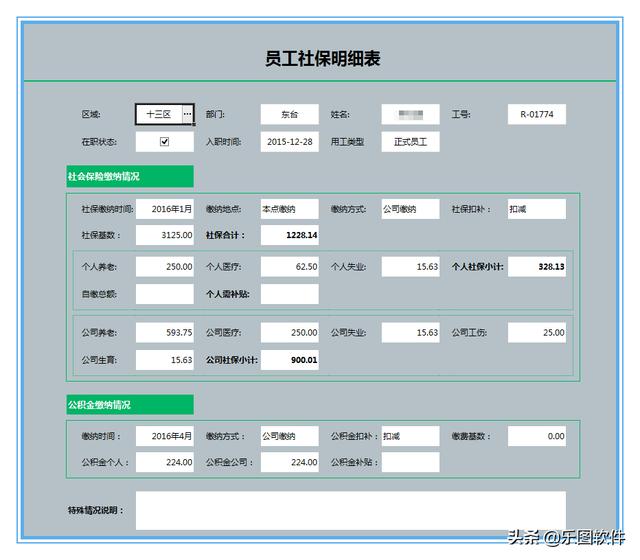640x560 pixels.
Task: Click the 缴费基数 field showing 0.00
Action: coord(536,436)
